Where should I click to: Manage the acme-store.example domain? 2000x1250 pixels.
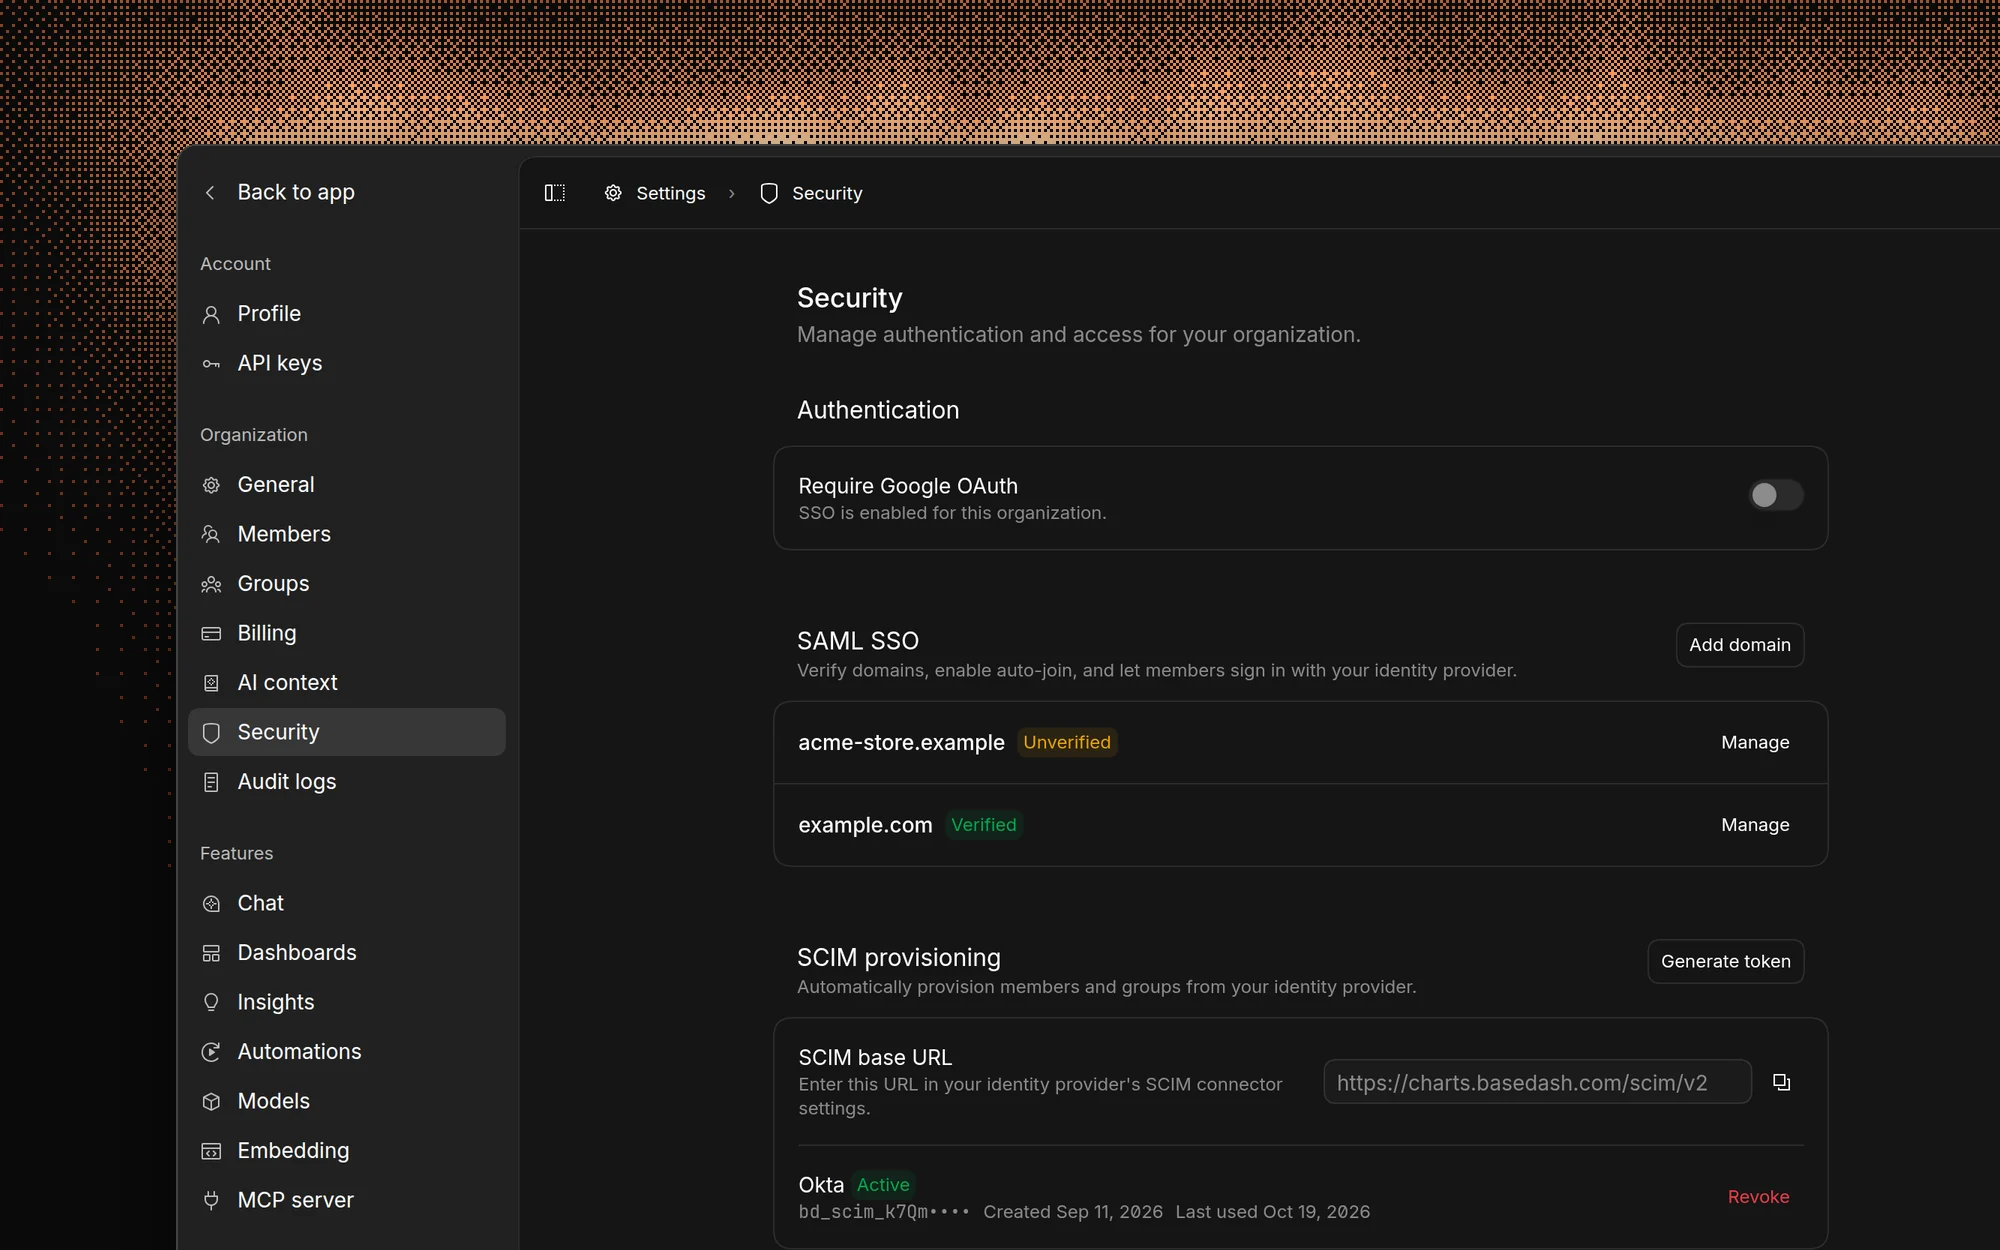click(1755, 742)
